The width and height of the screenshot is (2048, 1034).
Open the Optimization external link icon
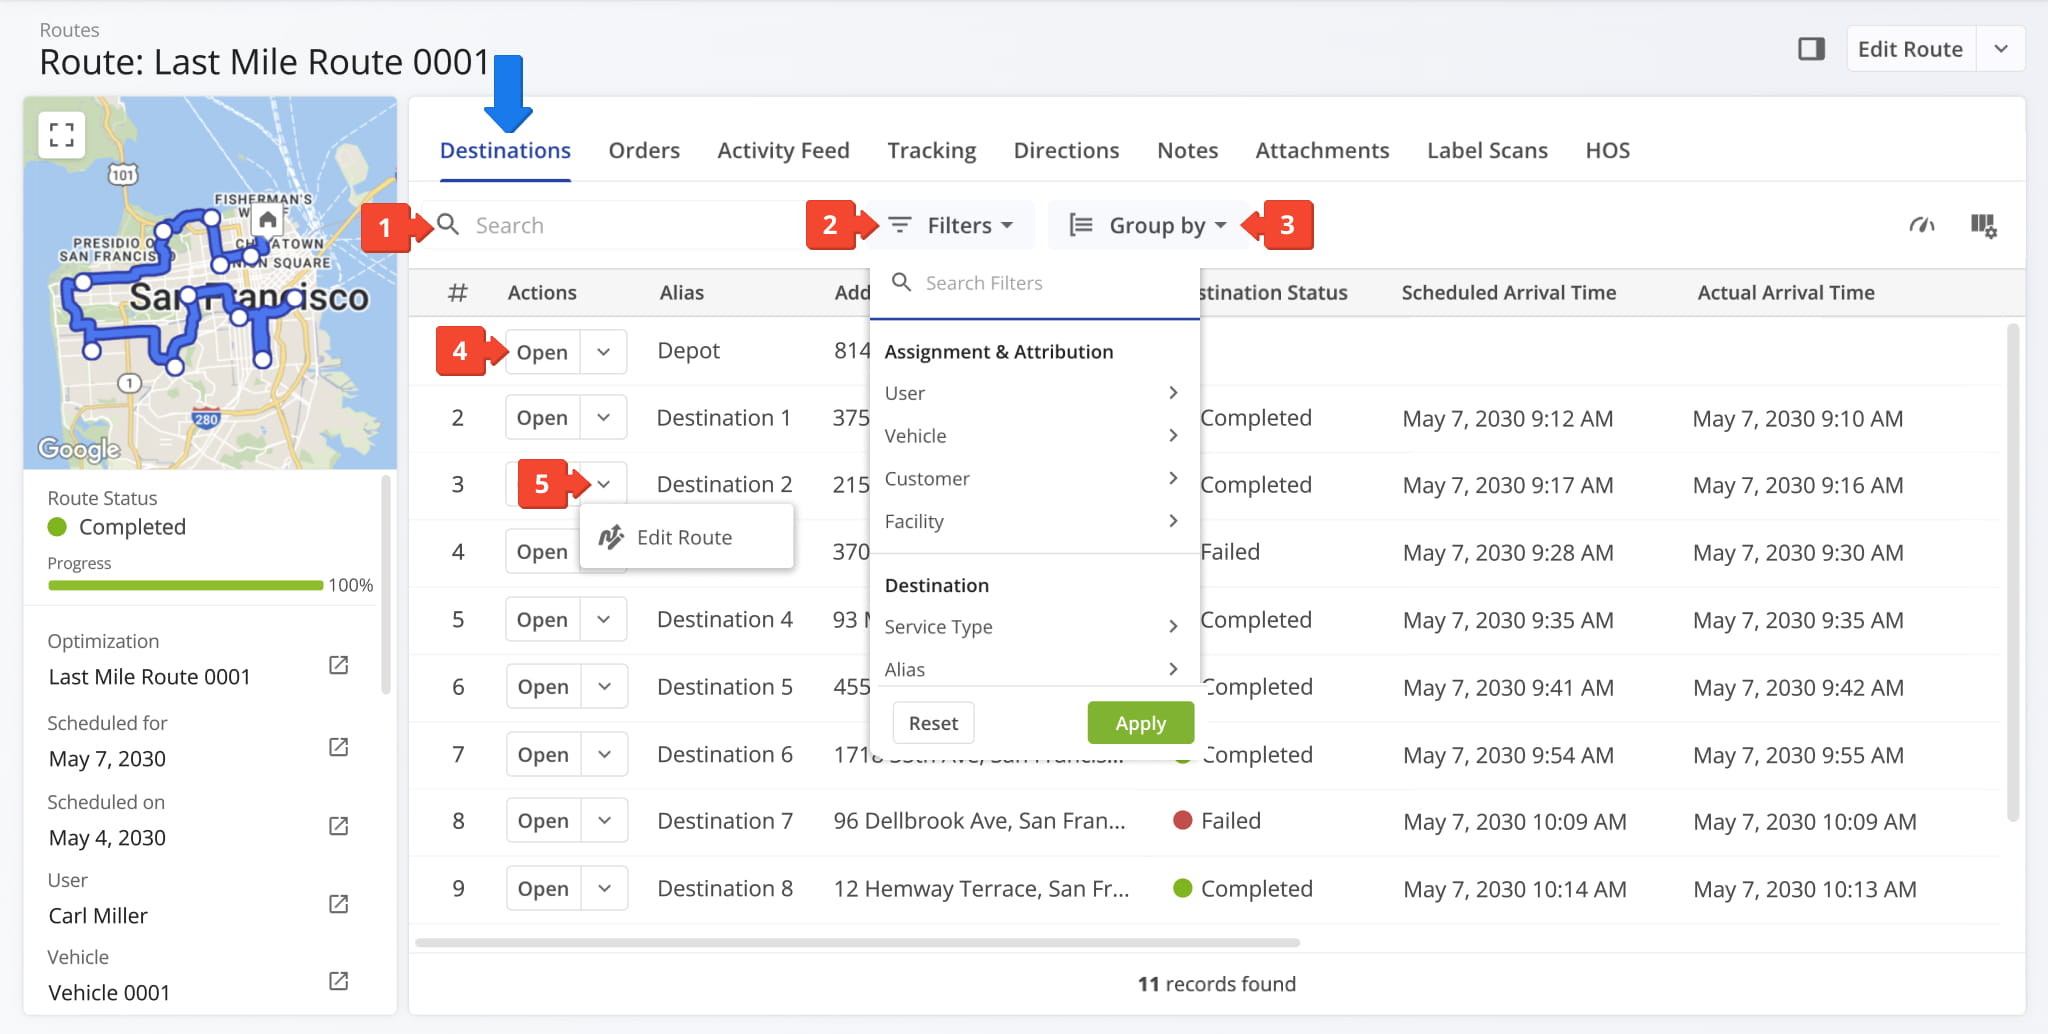click(x=339, y=666)
